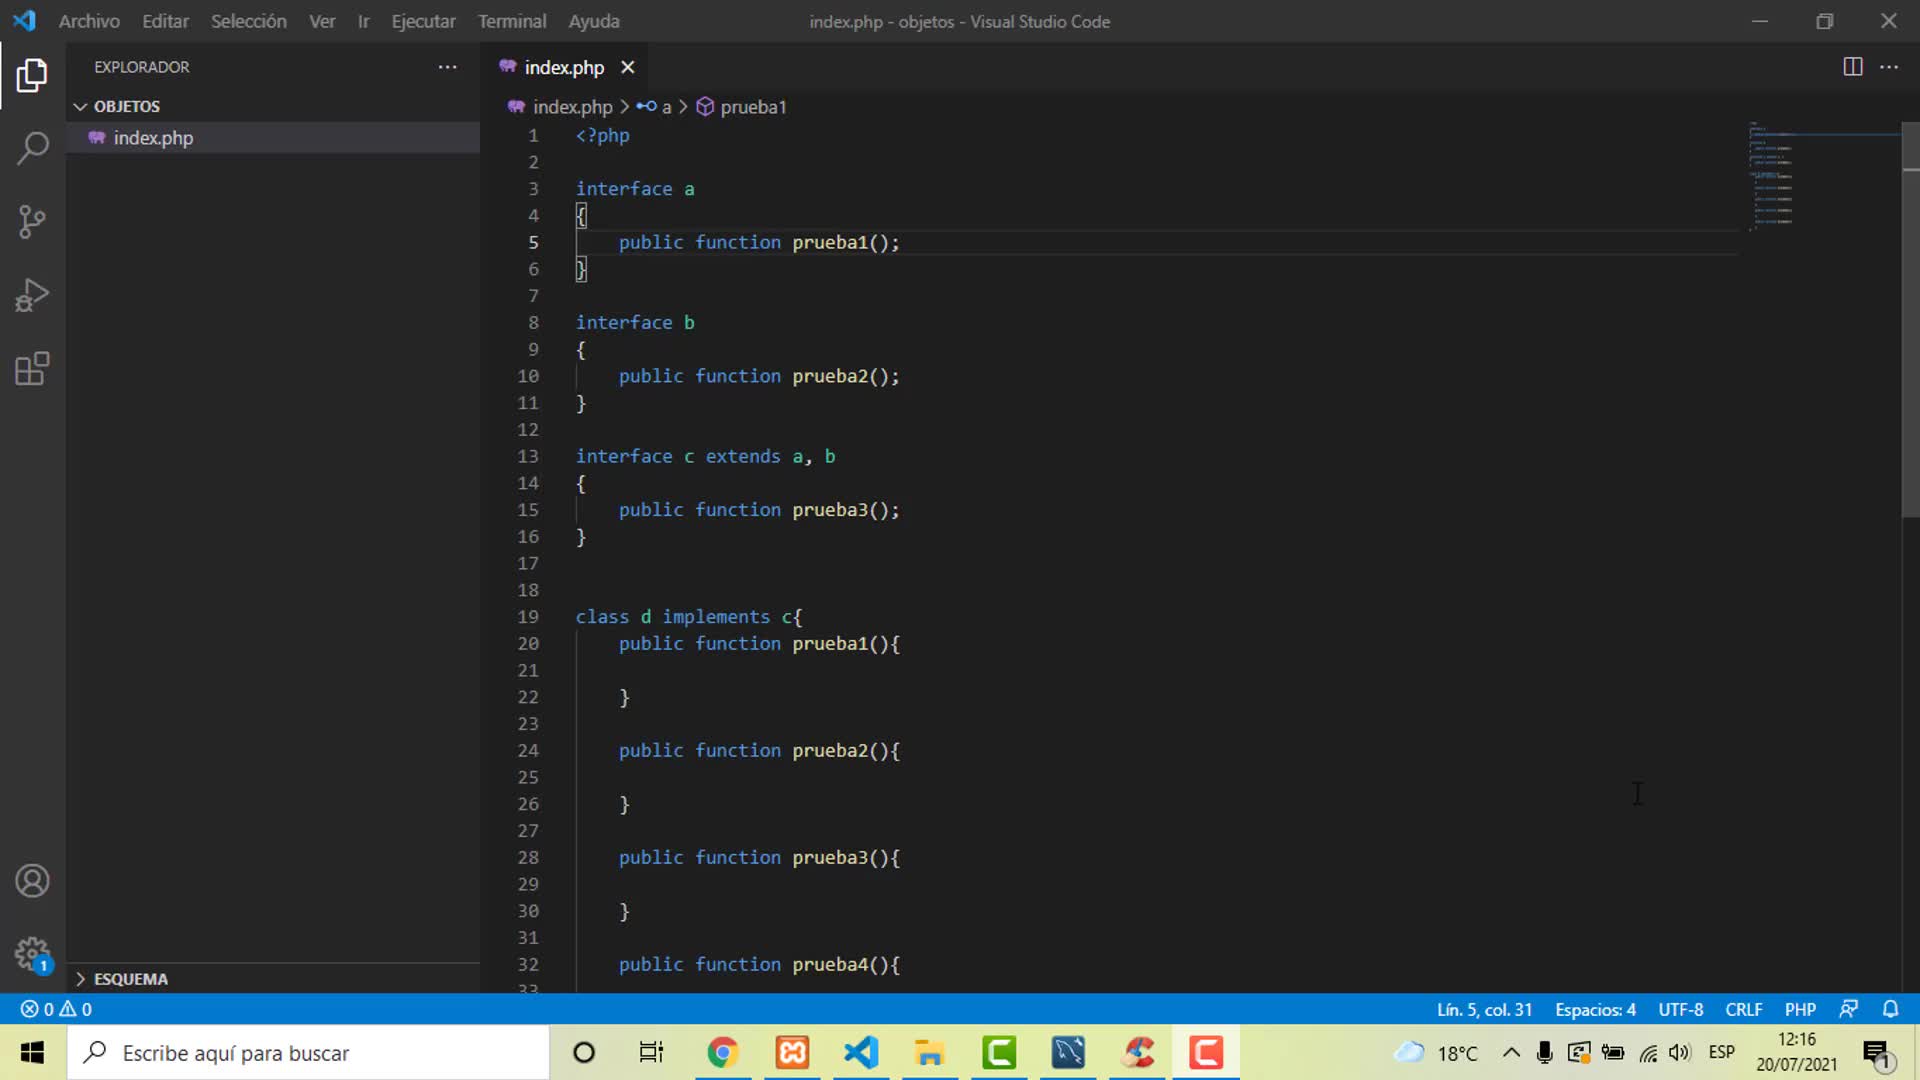
Task: Open the Source Control view icon
Action: (x=32, y=221)
